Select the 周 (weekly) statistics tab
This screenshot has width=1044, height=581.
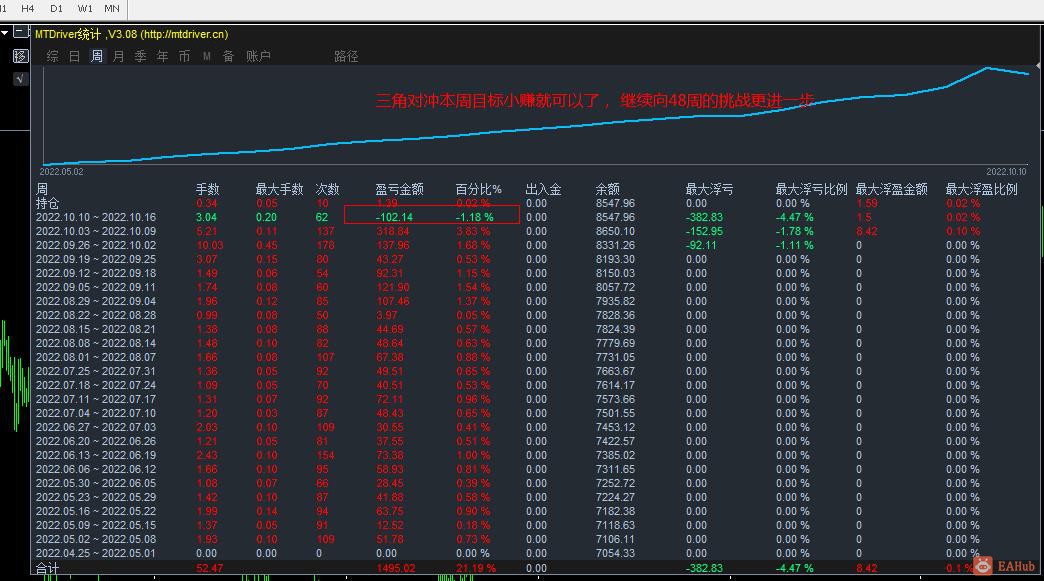(97, 57)
